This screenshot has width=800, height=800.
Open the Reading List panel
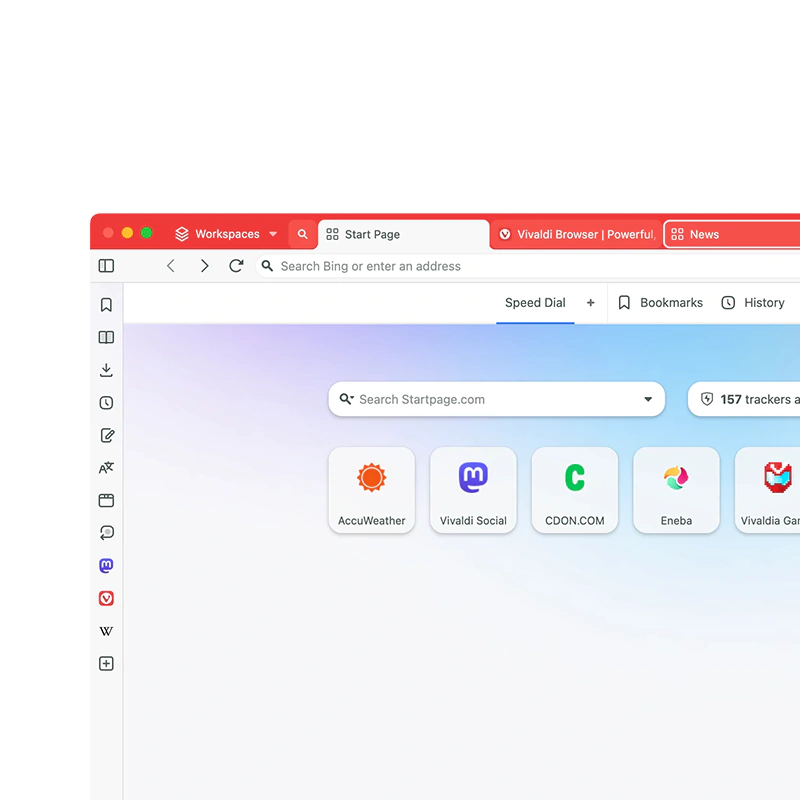106,337
